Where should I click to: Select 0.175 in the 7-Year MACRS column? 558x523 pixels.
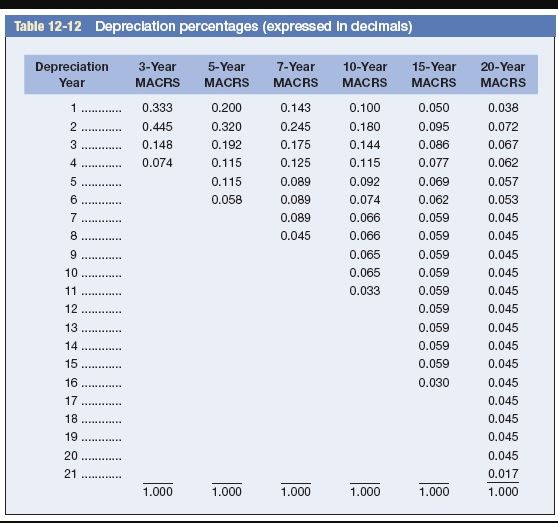click(295, 145)
